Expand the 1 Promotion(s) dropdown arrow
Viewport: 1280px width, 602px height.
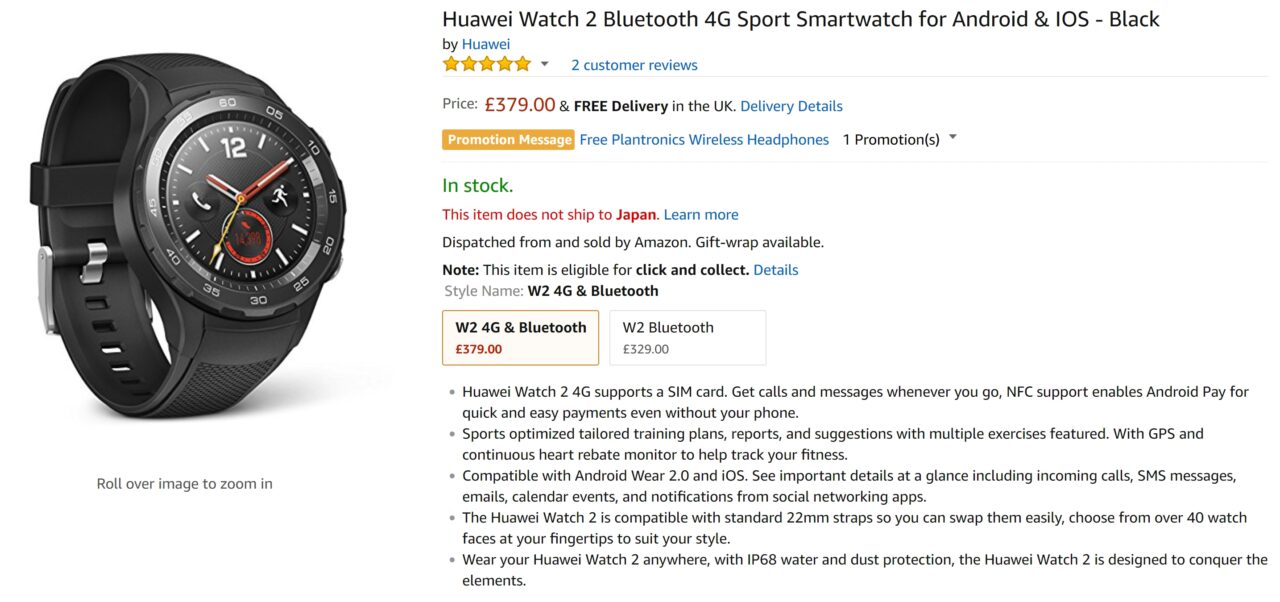[x=952, y=138]
